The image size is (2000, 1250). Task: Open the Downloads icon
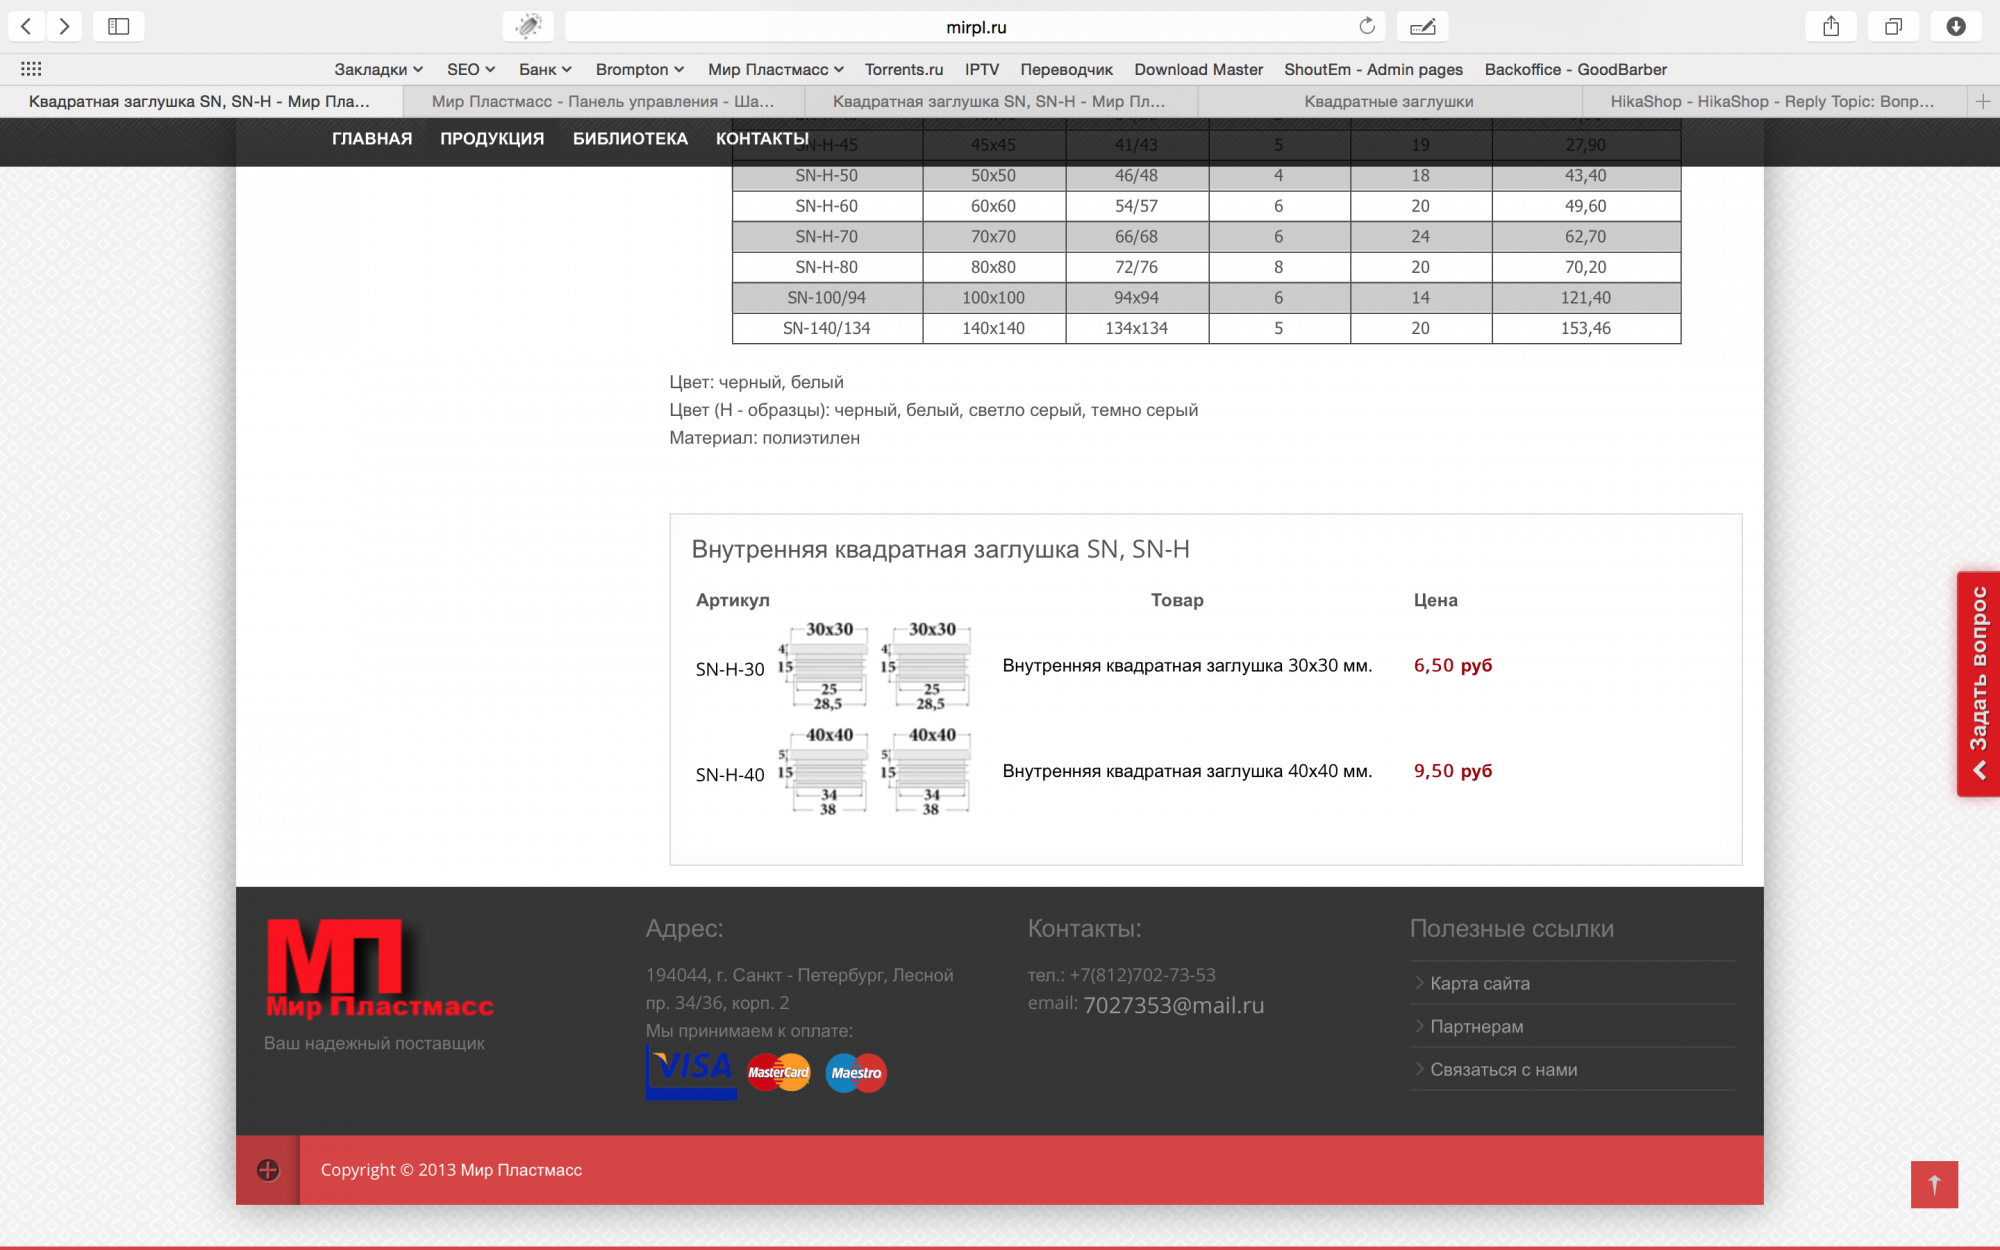coord(1956,26)
